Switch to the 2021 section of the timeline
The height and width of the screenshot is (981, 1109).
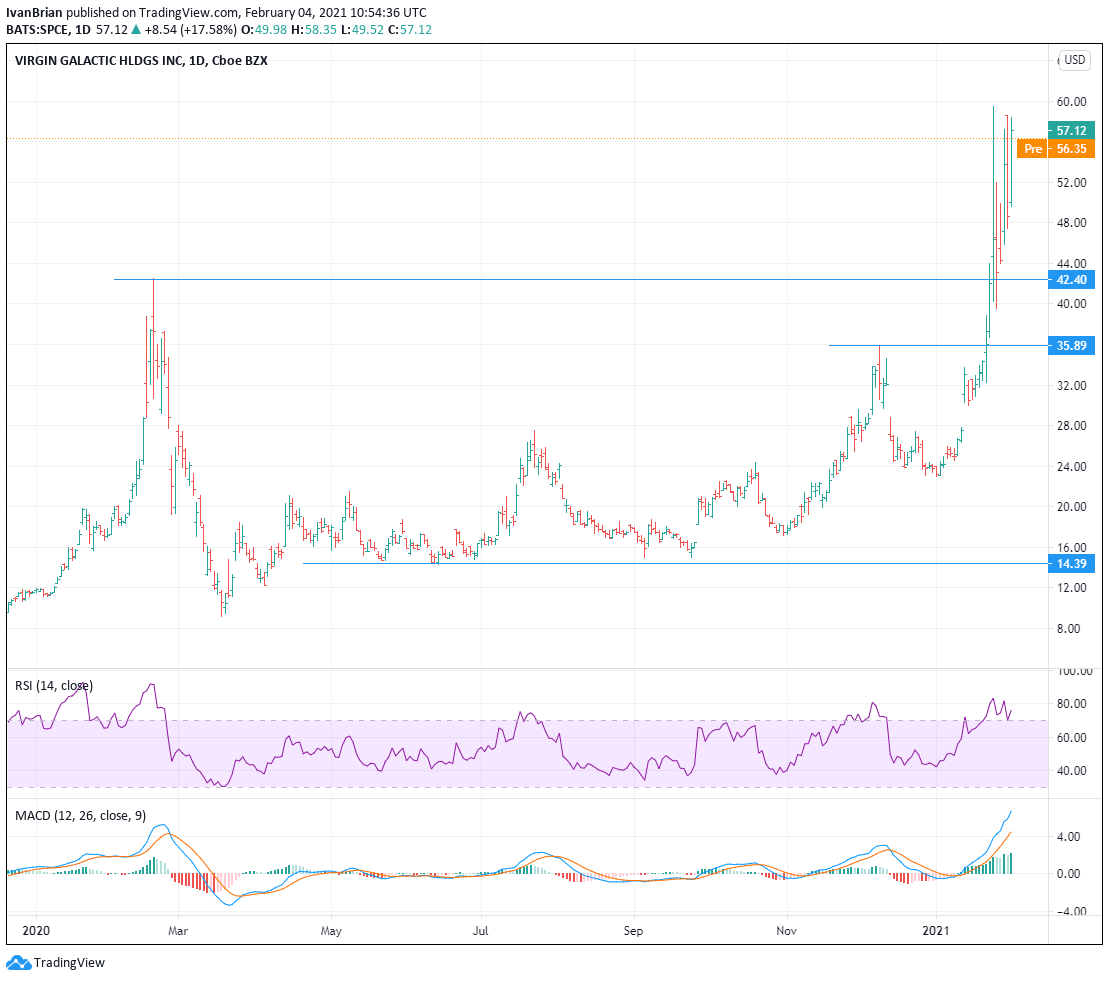click(x=938, y=931)
